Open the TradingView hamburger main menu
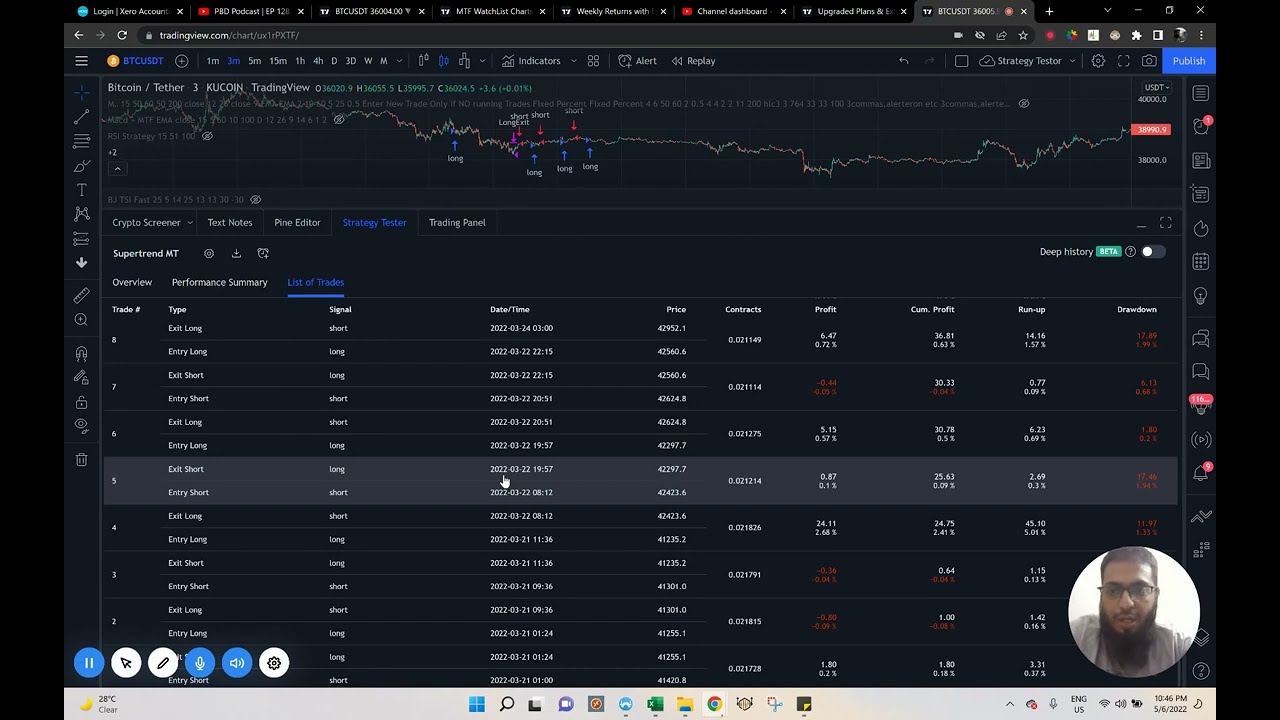The width and height of the screenshot is (1280, 720). pyautogui.click(x=81, y=61)
